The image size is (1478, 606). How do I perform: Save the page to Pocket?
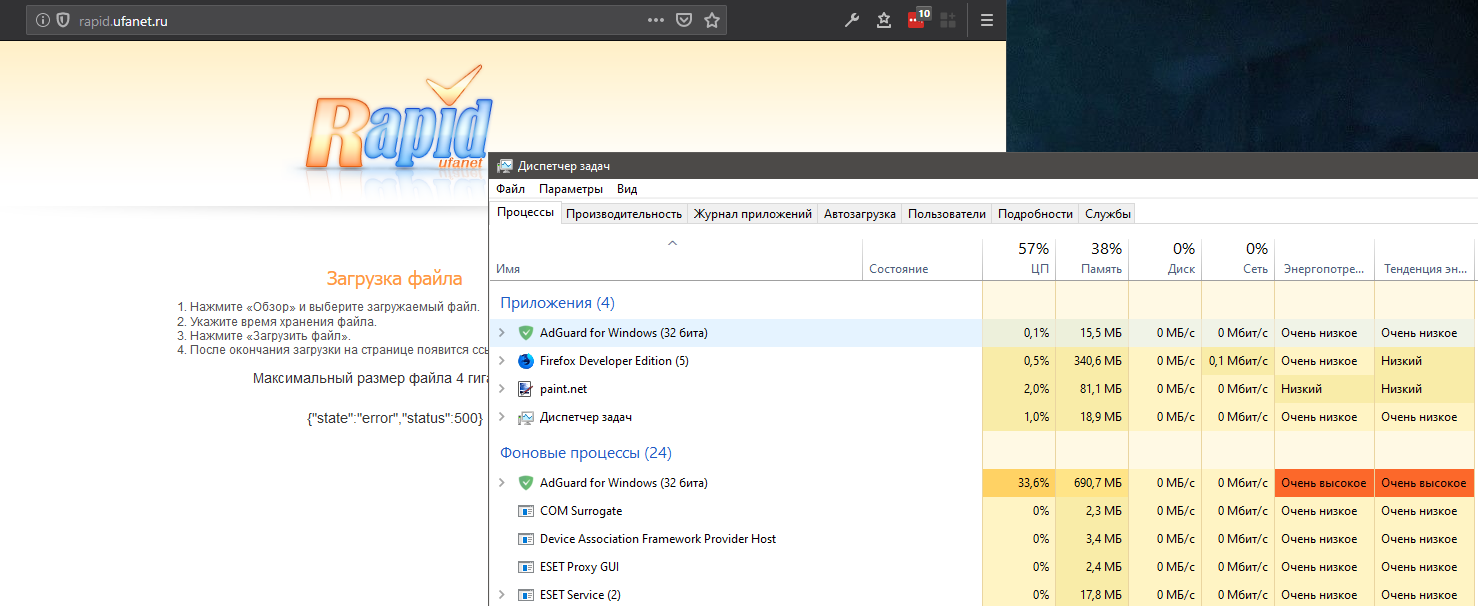click(x=683, y=19)
